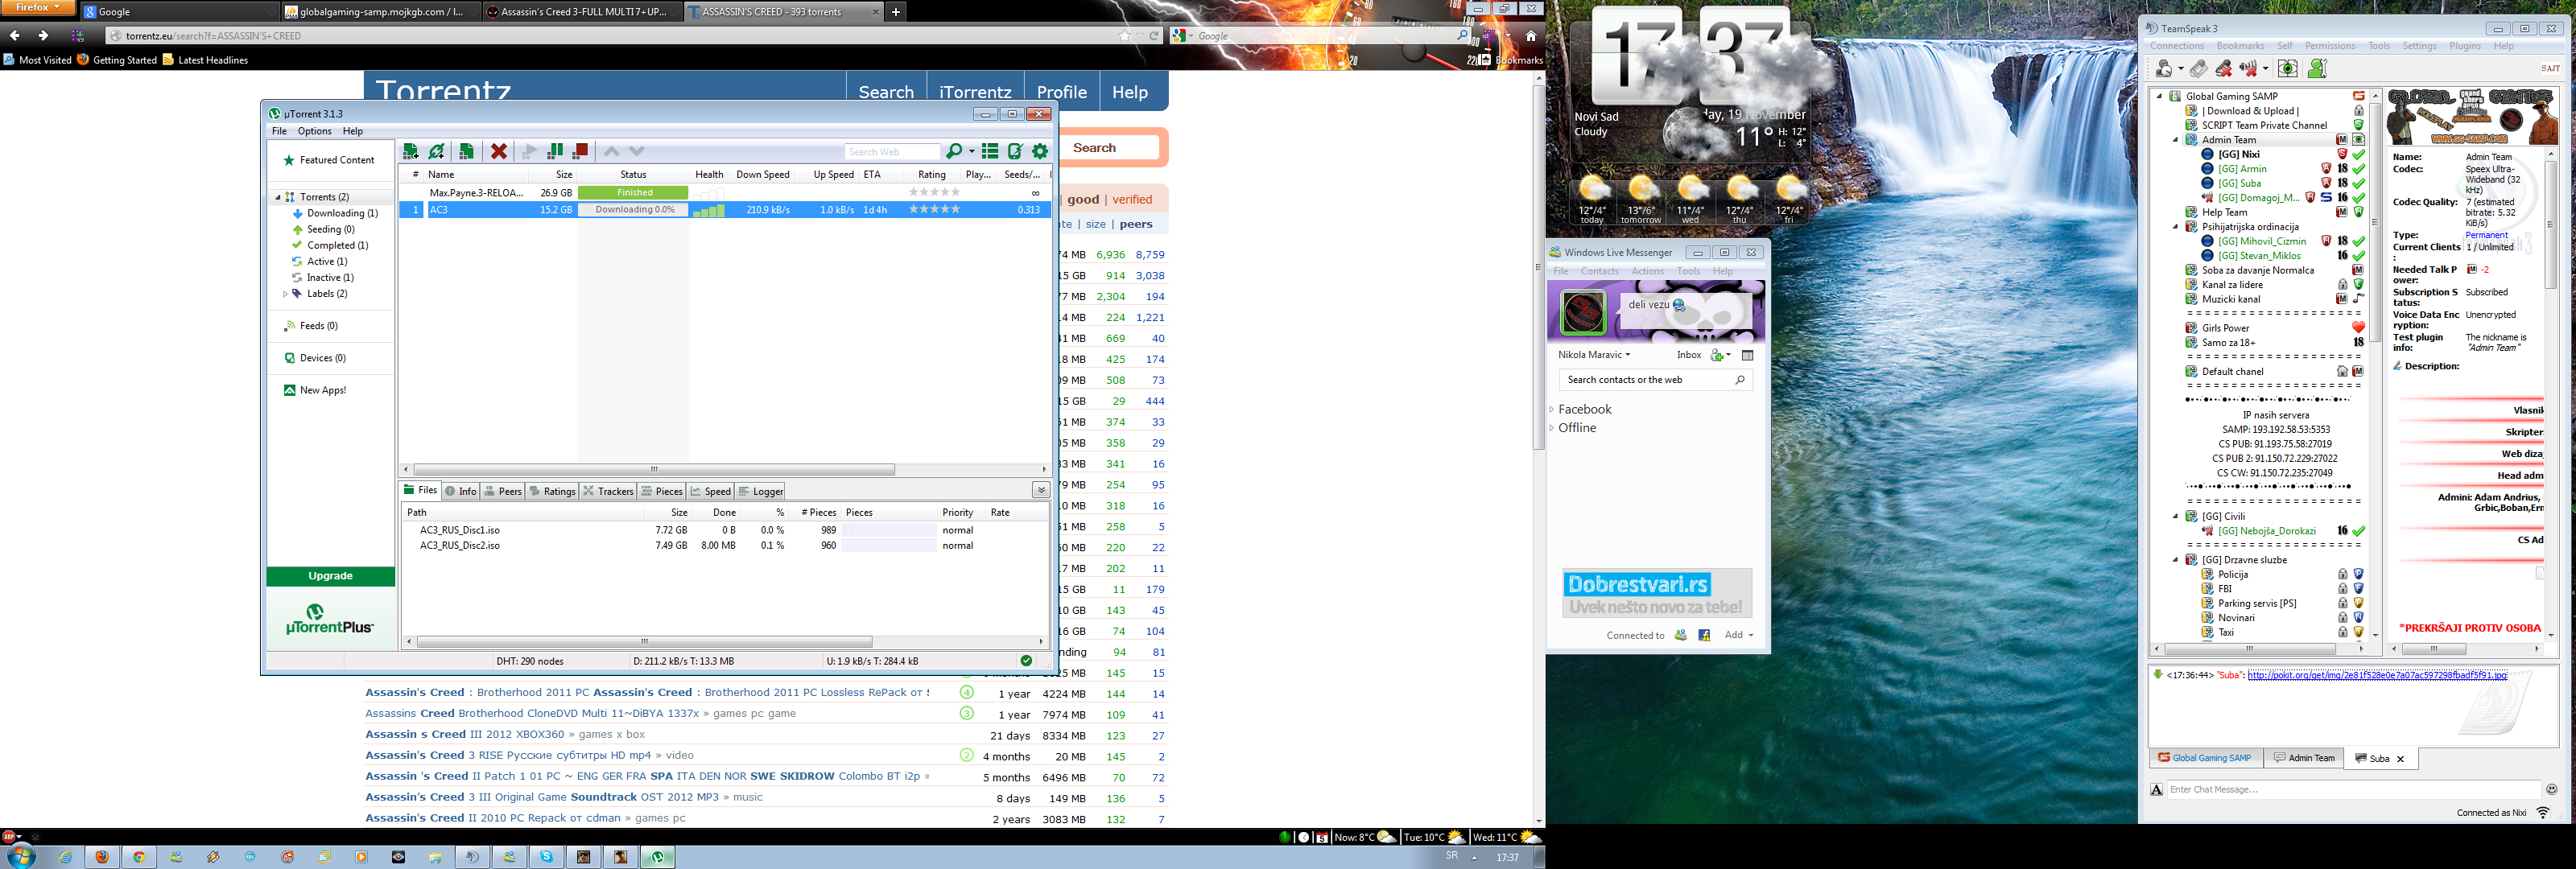The image size is (2576, 869).
Task: Click TeamSpeak connect to server icon
Action: click(2164, 68)
